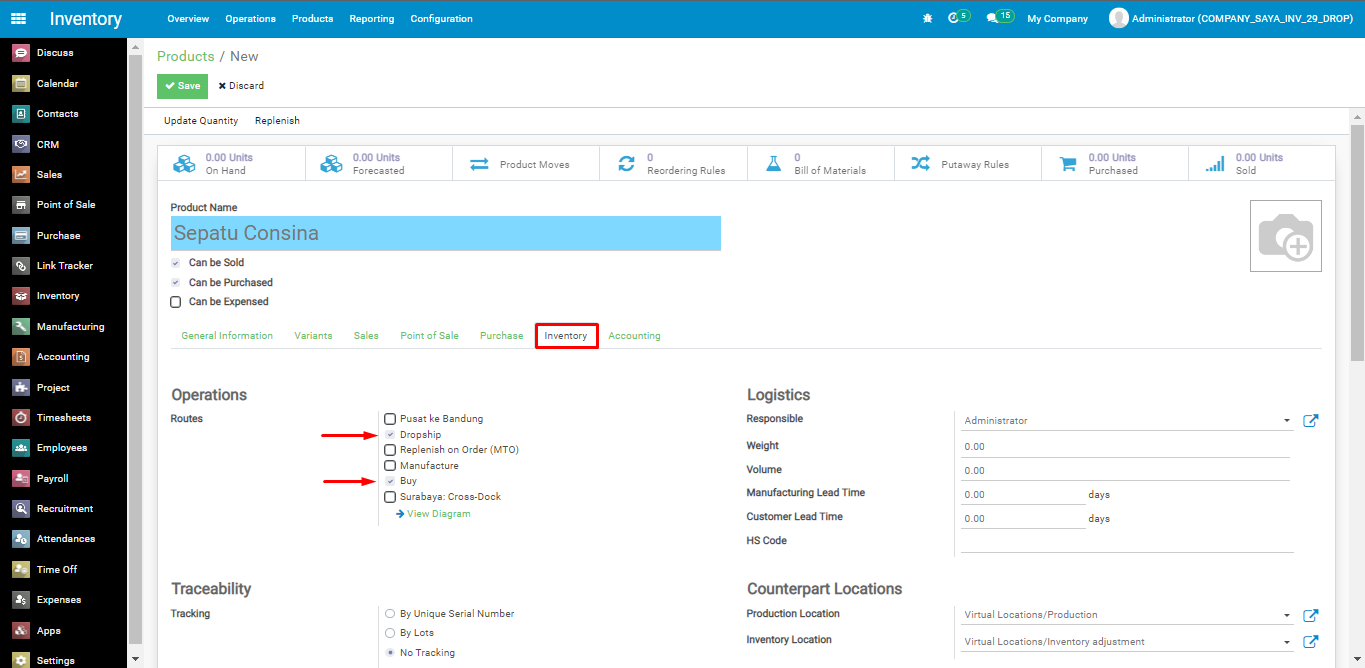Enable the Can be Expensed checkbox
The height and width of the screenshot is (668, 1365).
click(x=176, y=302)
